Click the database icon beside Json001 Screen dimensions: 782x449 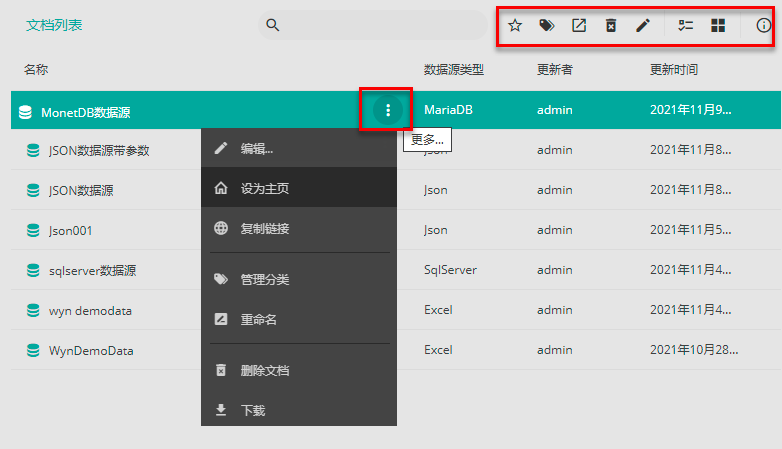click(x=33, y=230)
